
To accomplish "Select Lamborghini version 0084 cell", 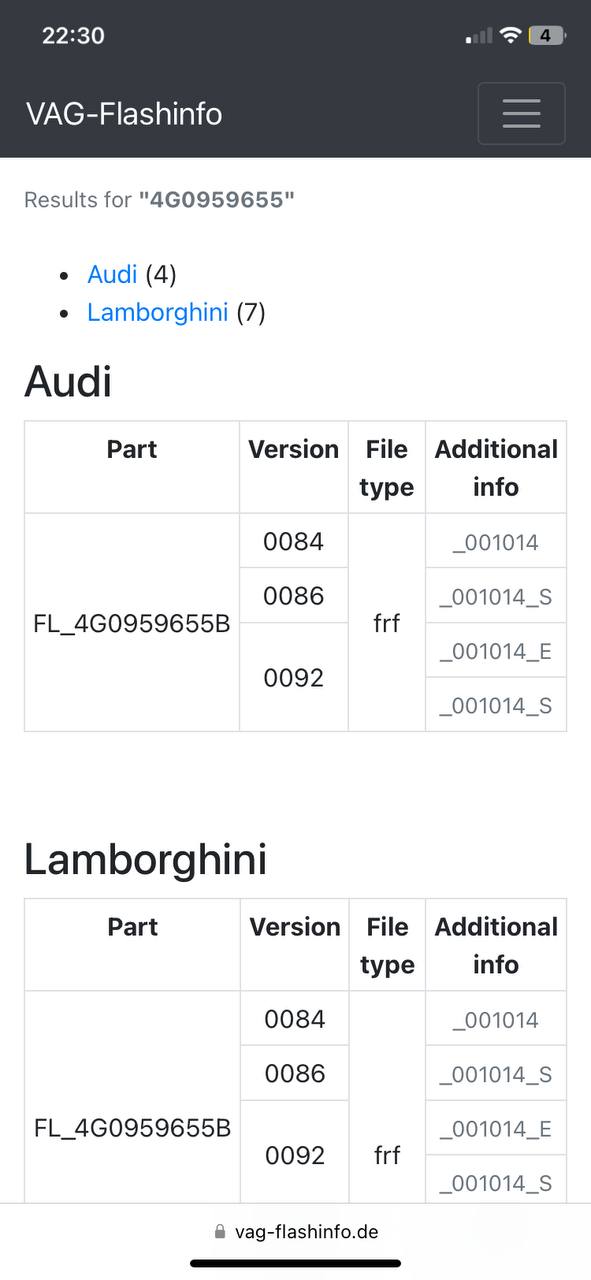I will (x=295, y=1019).
